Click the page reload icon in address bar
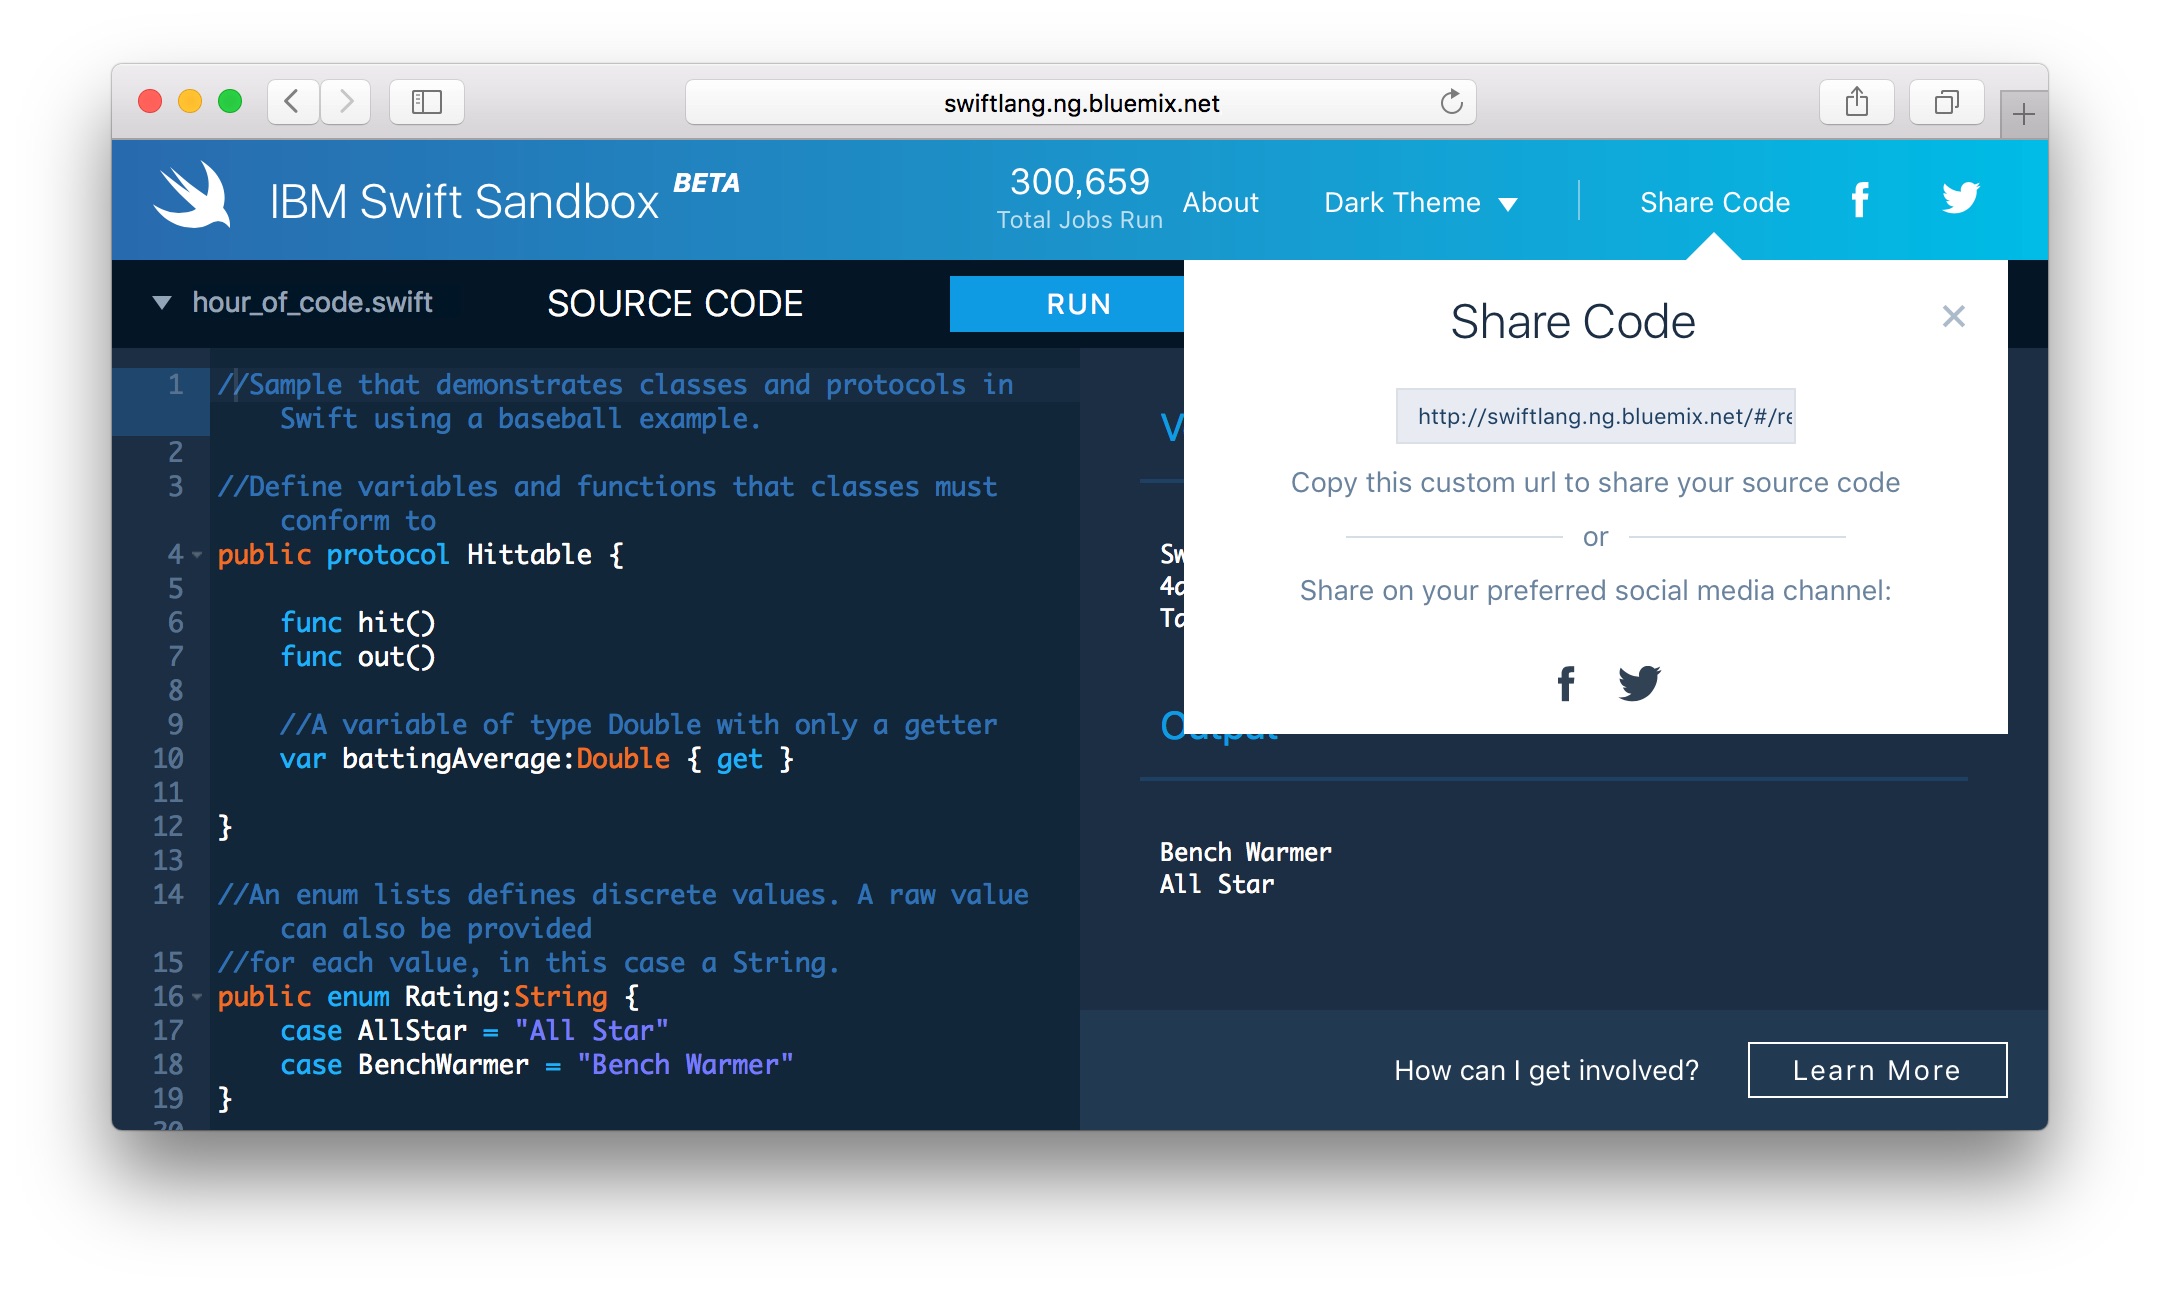Viewport: 2160px width, 1290px height. [x=1451, y=101]
